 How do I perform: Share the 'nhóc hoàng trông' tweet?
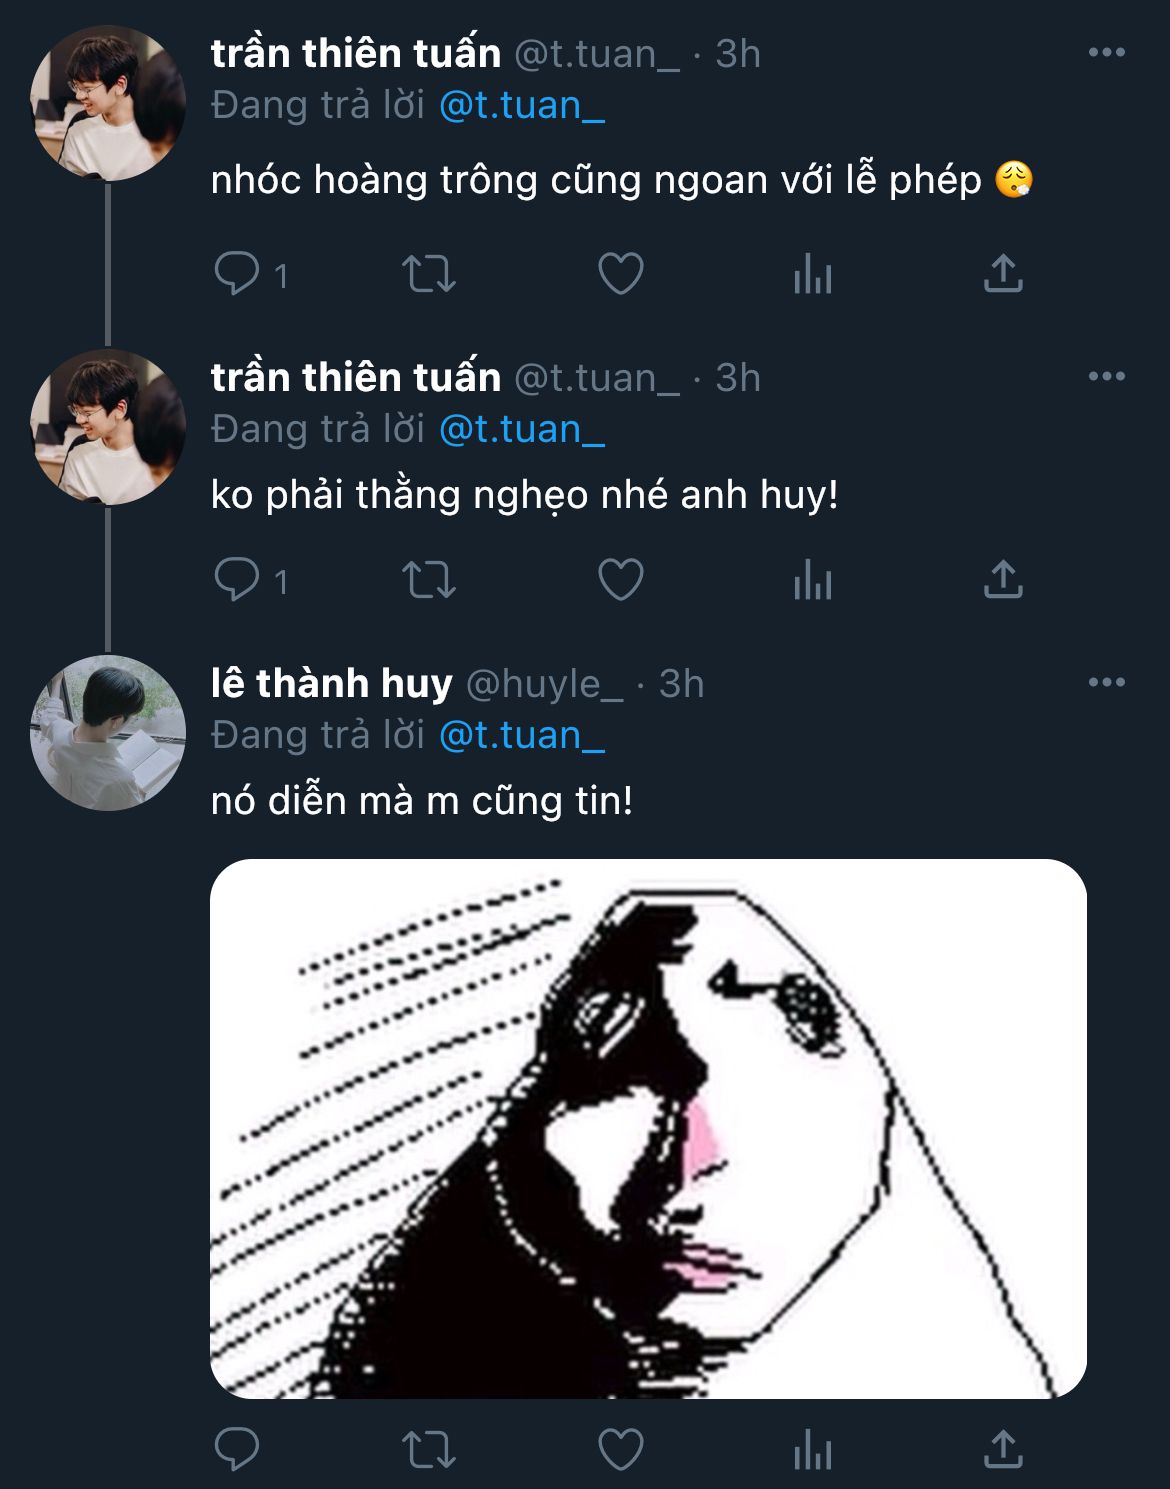(1003, 273)
